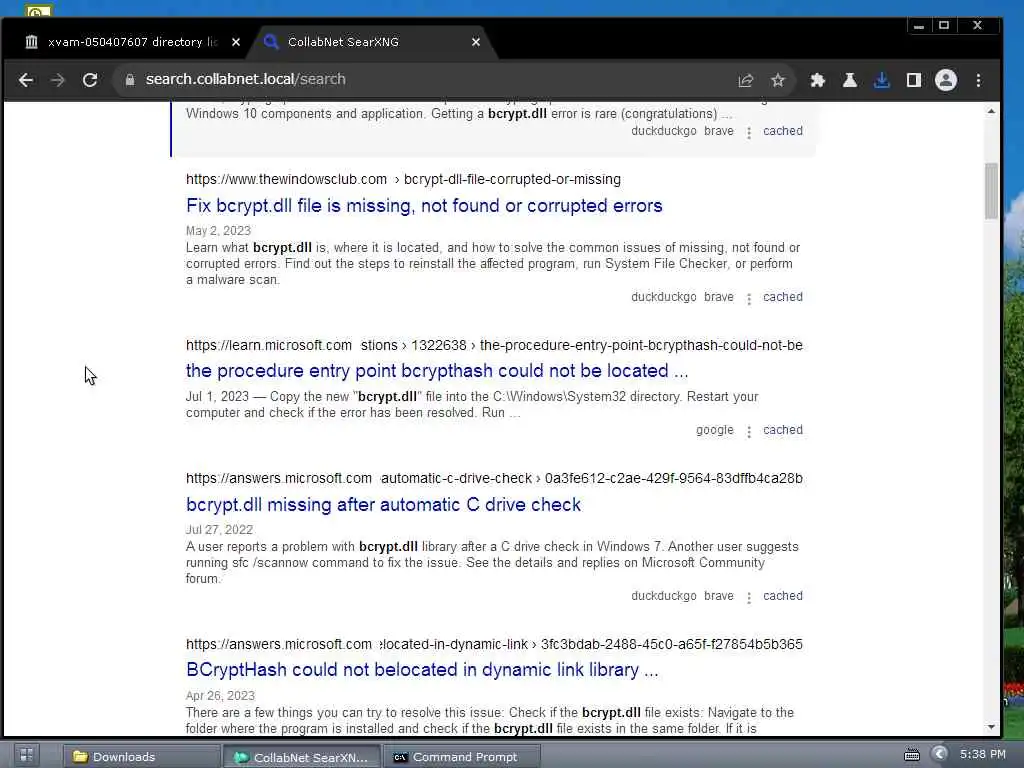Image resolution: width=1024 pixels, height=768 pixels.
Task: Click the system tray expand arrow icon
Action: point(939,754)
